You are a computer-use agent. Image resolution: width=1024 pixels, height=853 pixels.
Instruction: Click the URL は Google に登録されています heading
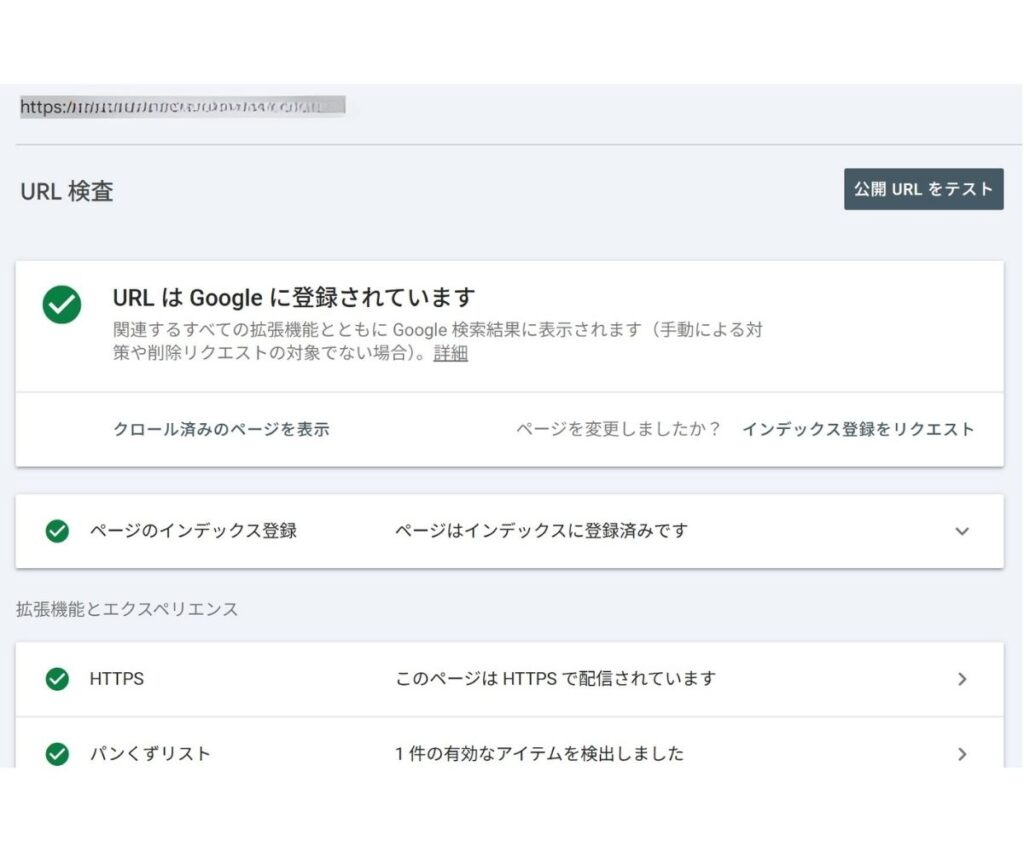(294, 297)
